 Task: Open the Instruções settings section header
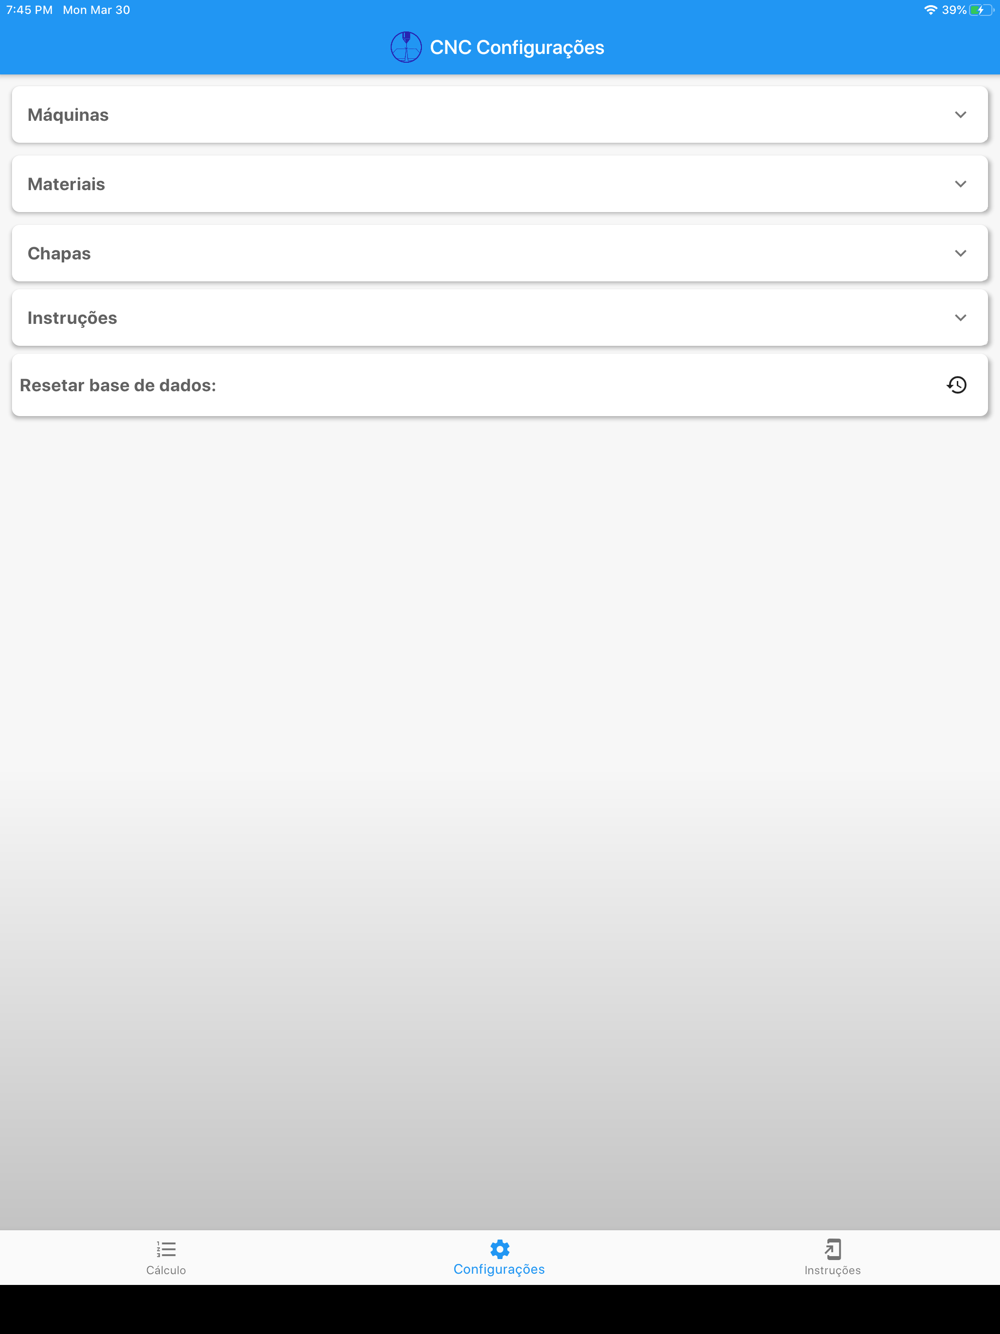click(500, 318)
